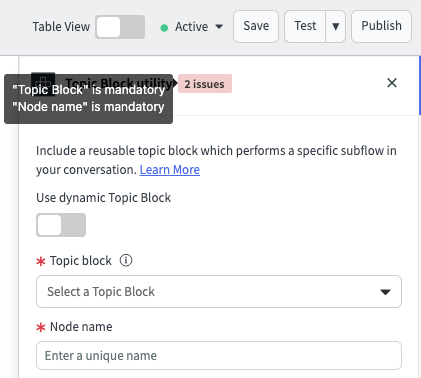Click the Save button

[x=256, y=26]
